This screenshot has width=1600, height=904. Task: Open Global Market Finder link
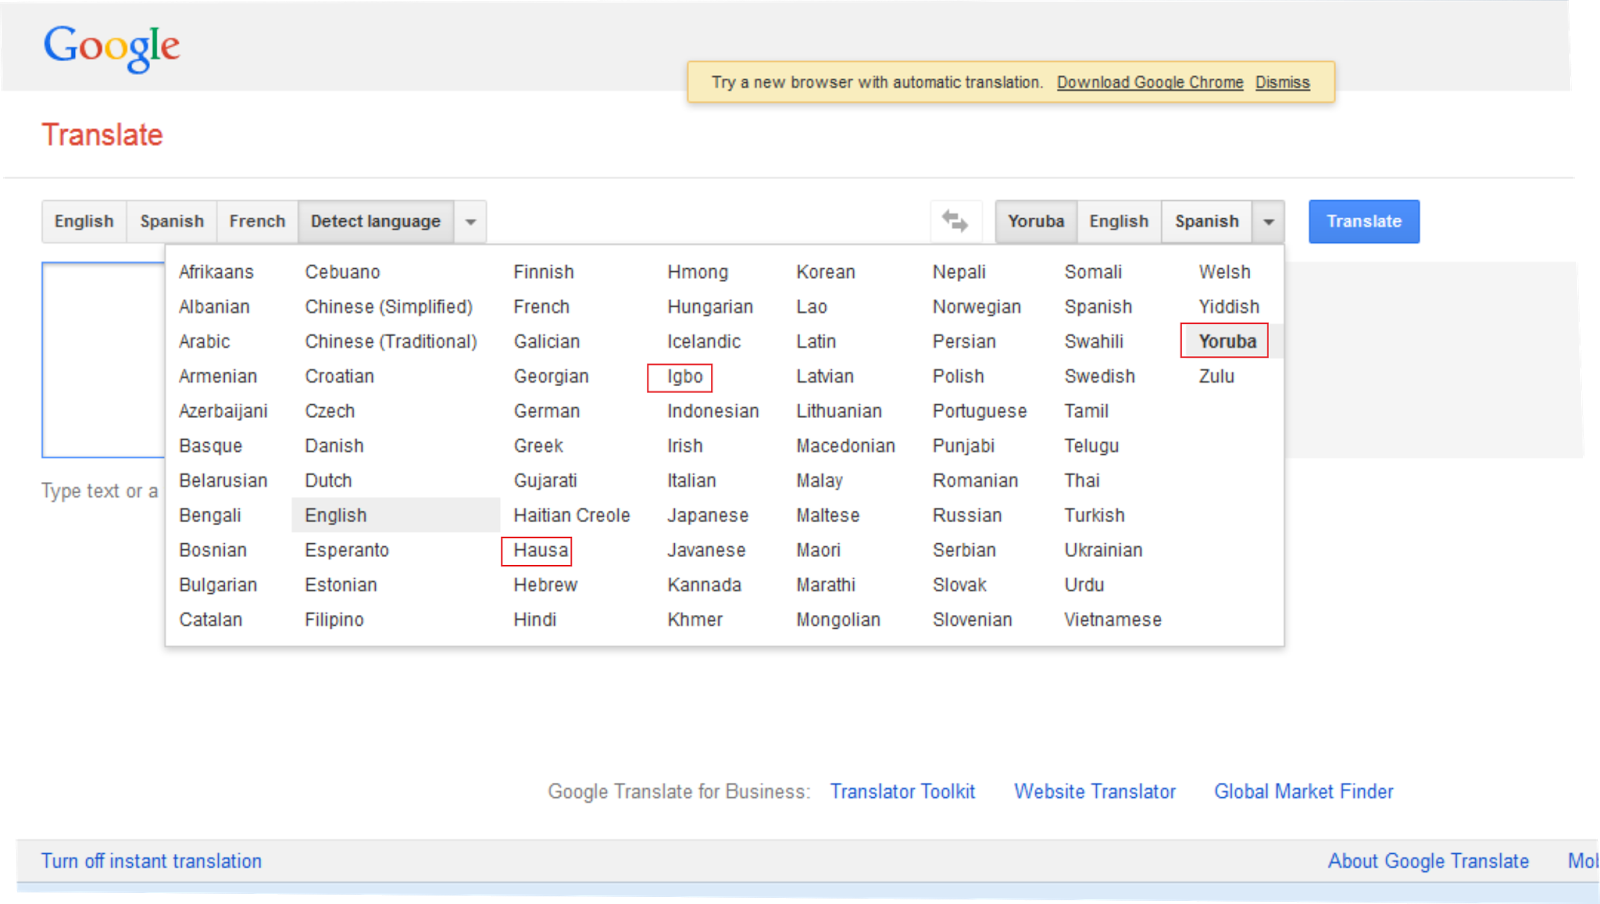click(x=1304, y=791)
